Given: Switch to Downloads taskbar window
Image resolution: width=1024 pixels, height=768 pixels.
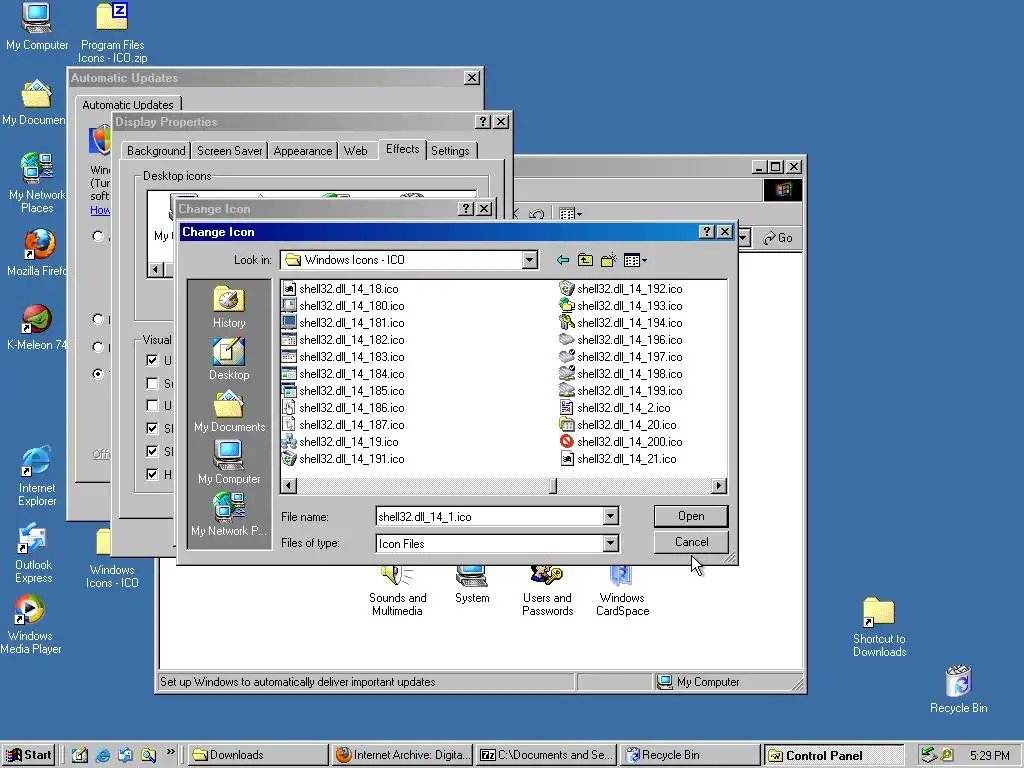Looking at the screenshot, I should (257, 755).
